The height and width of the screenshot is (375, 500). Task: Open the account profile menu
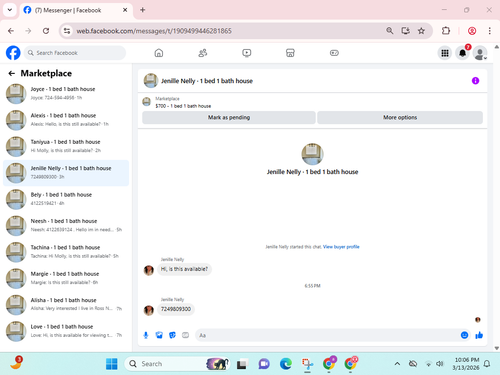(480, 53)
